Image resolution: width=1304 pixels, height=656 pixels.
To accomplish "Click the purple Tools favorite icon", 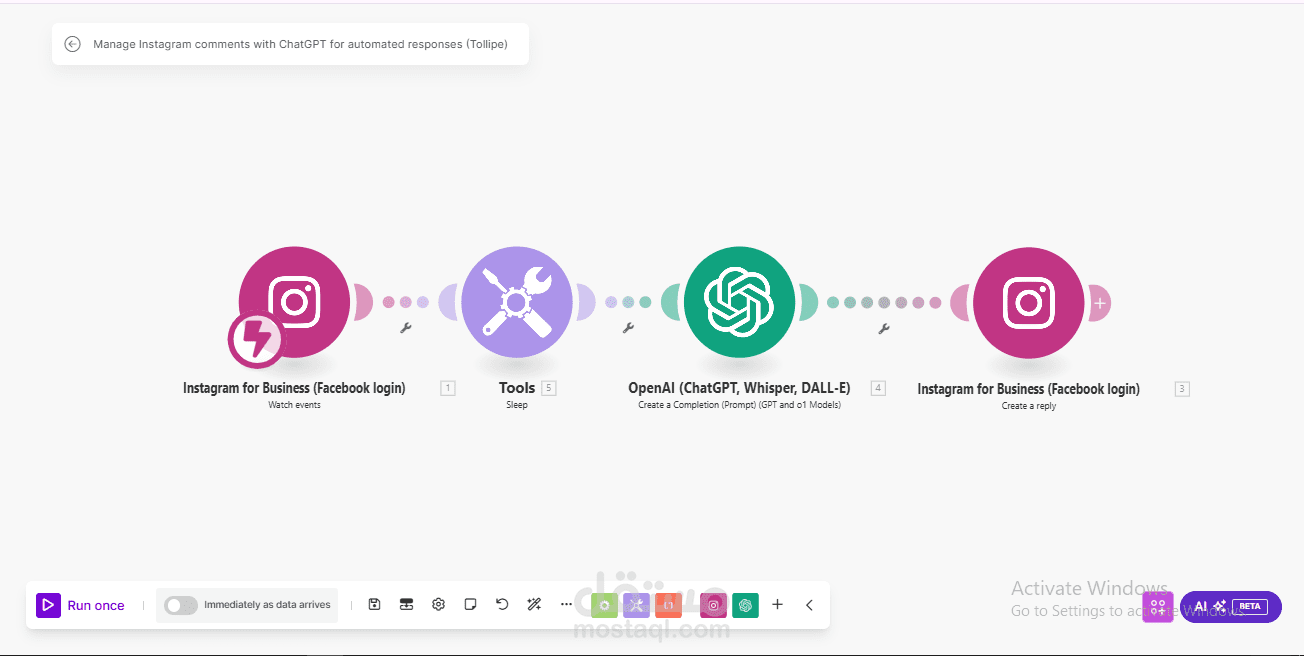I will pyautogui.click(x=637, y=605).
